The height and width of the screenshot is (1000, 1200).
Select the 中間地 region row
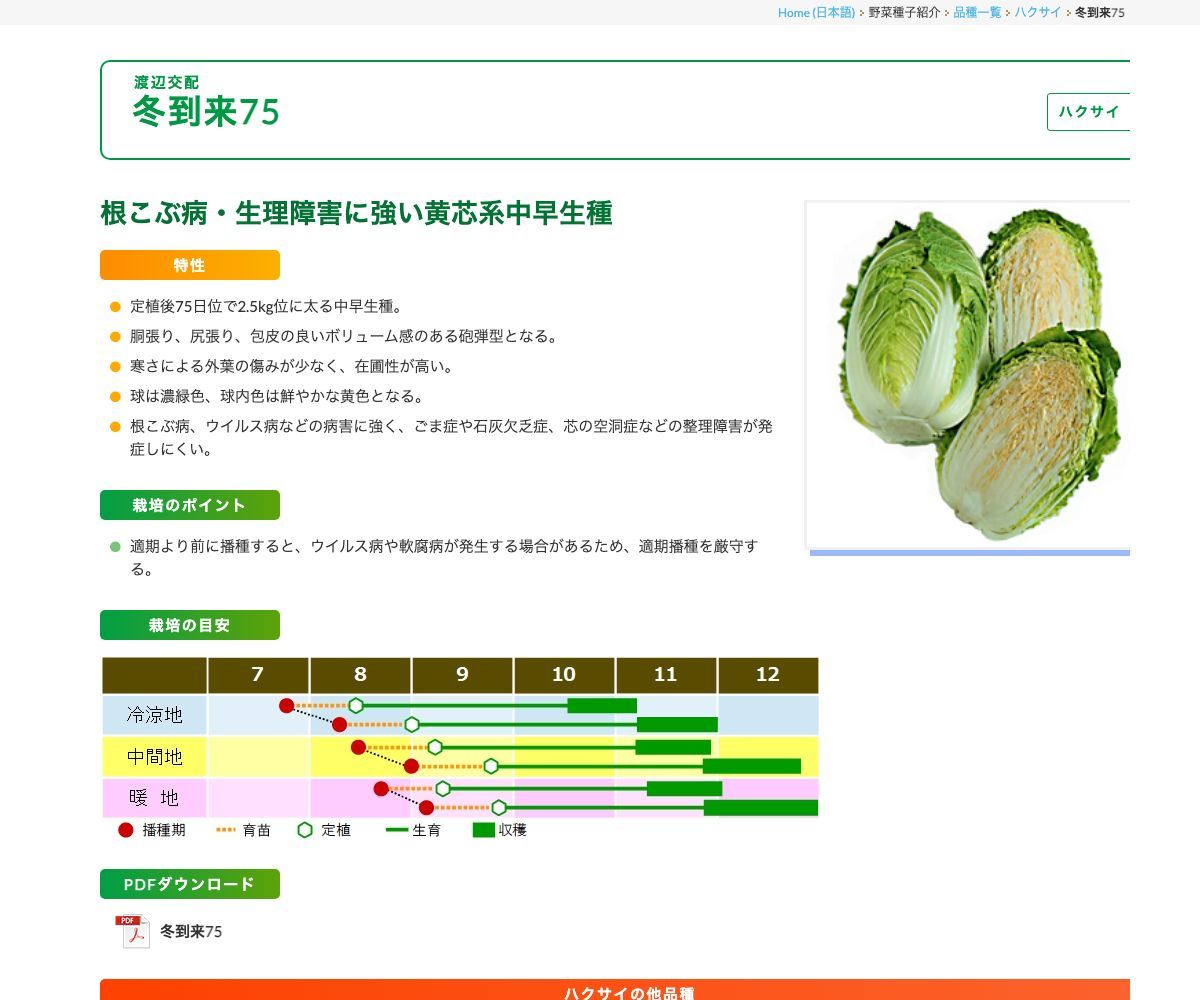click(153, 757)
